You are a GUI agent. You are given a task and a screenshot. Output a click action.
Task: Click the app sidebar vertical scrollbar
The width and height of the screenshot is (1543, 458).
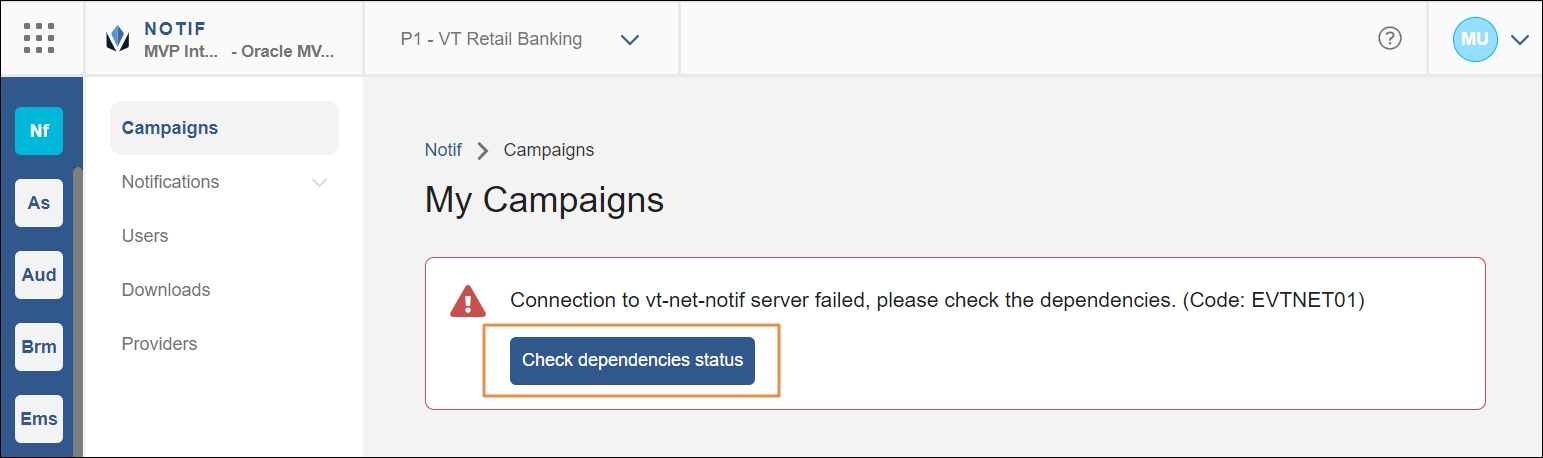pyautogui.click(x=78, y=300)
